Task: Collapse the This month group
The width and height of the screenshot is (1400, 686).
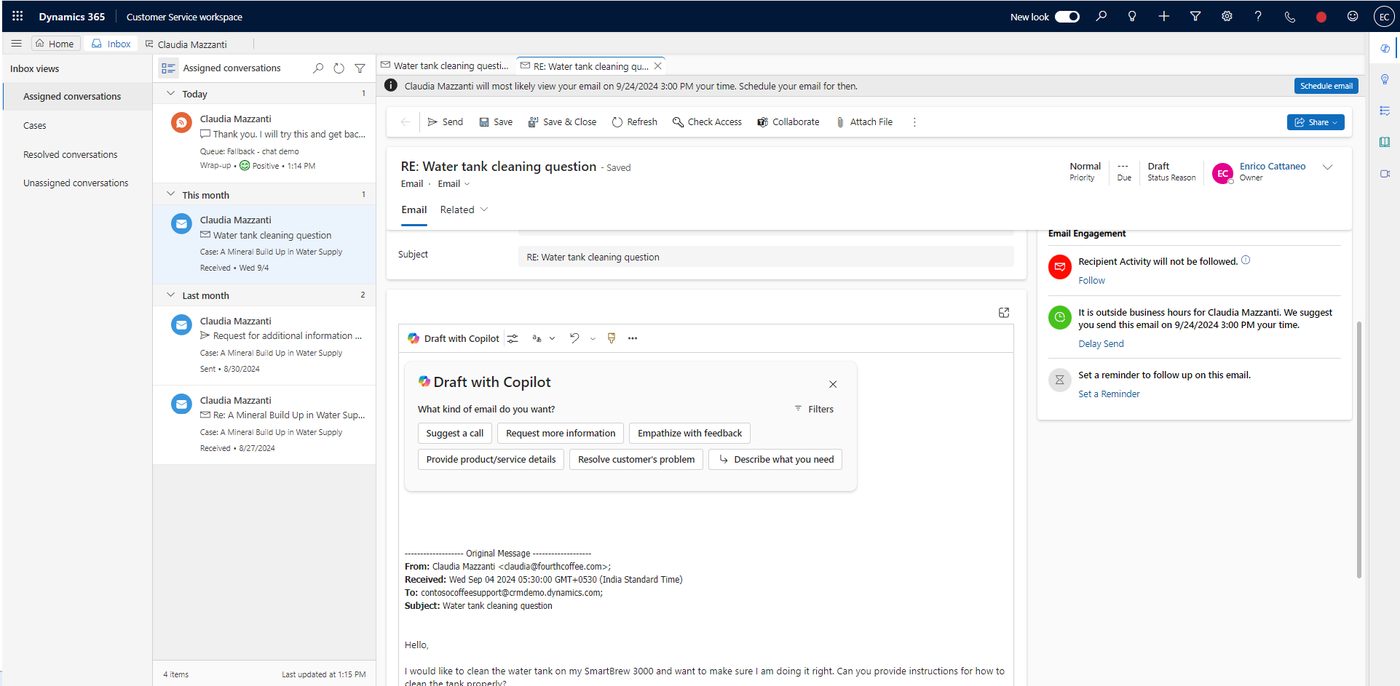Action: (170, 195)
